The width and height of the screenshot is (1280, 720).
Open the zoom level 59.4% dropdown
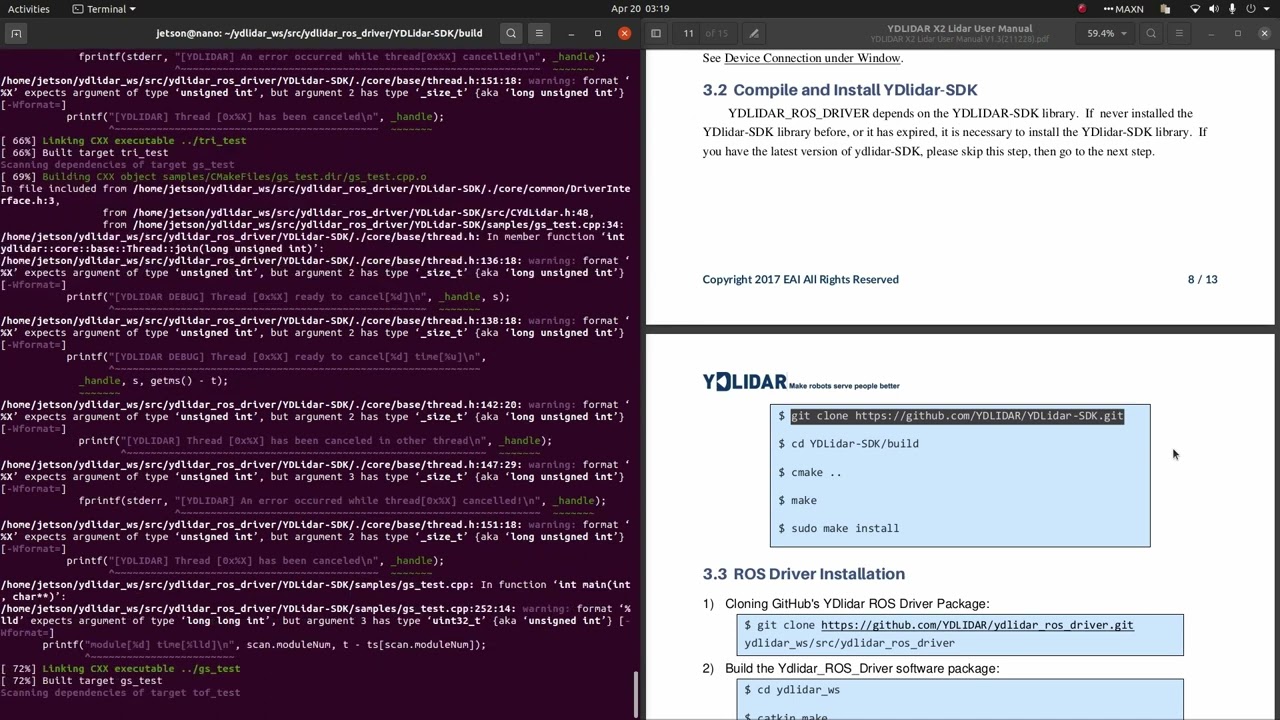(x=1107, y=33)
